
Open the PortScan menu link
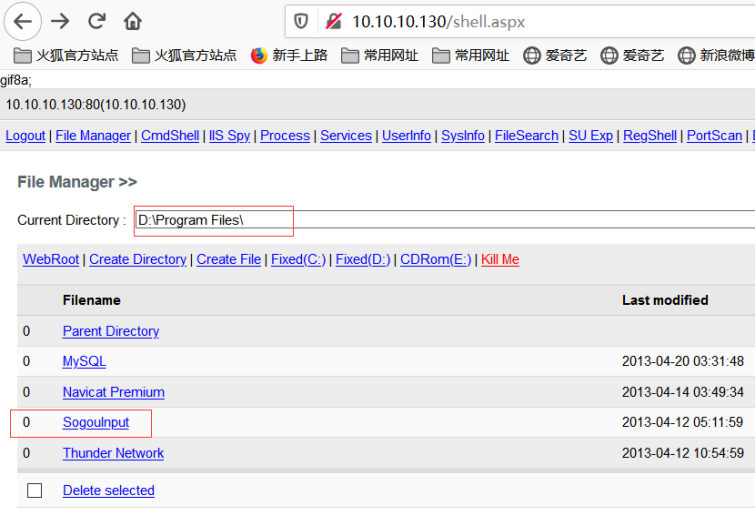point(714,136)
